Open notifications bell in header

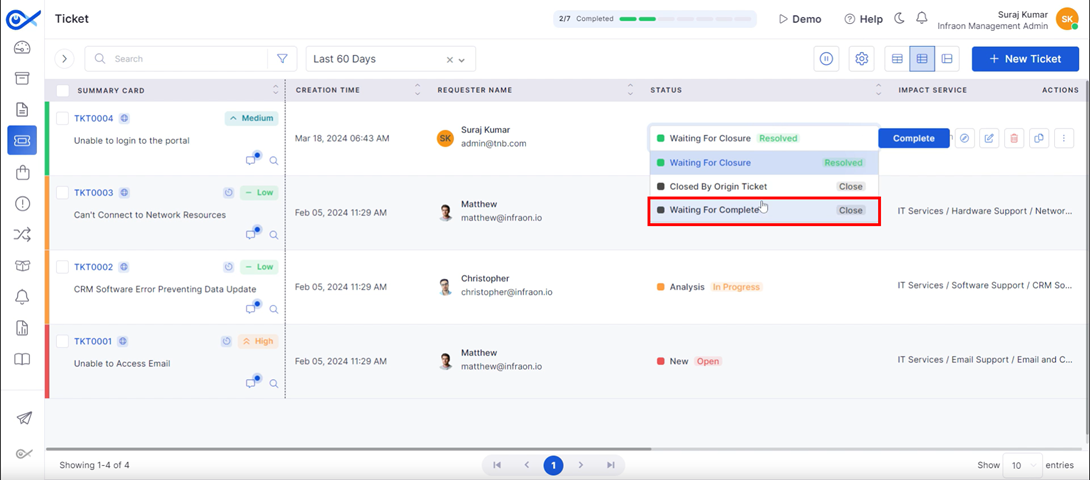coord(921,19)
